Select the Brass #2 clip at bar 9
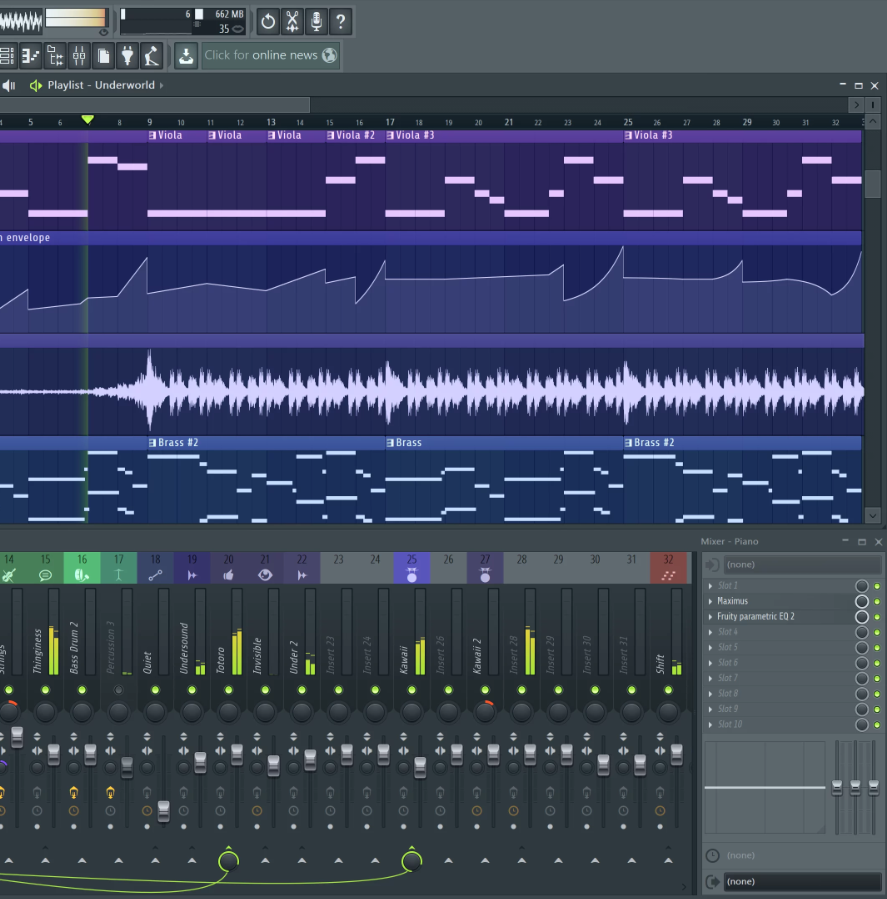Image resolution: width=887 pixels, height=899 pixels. (178, 443)
